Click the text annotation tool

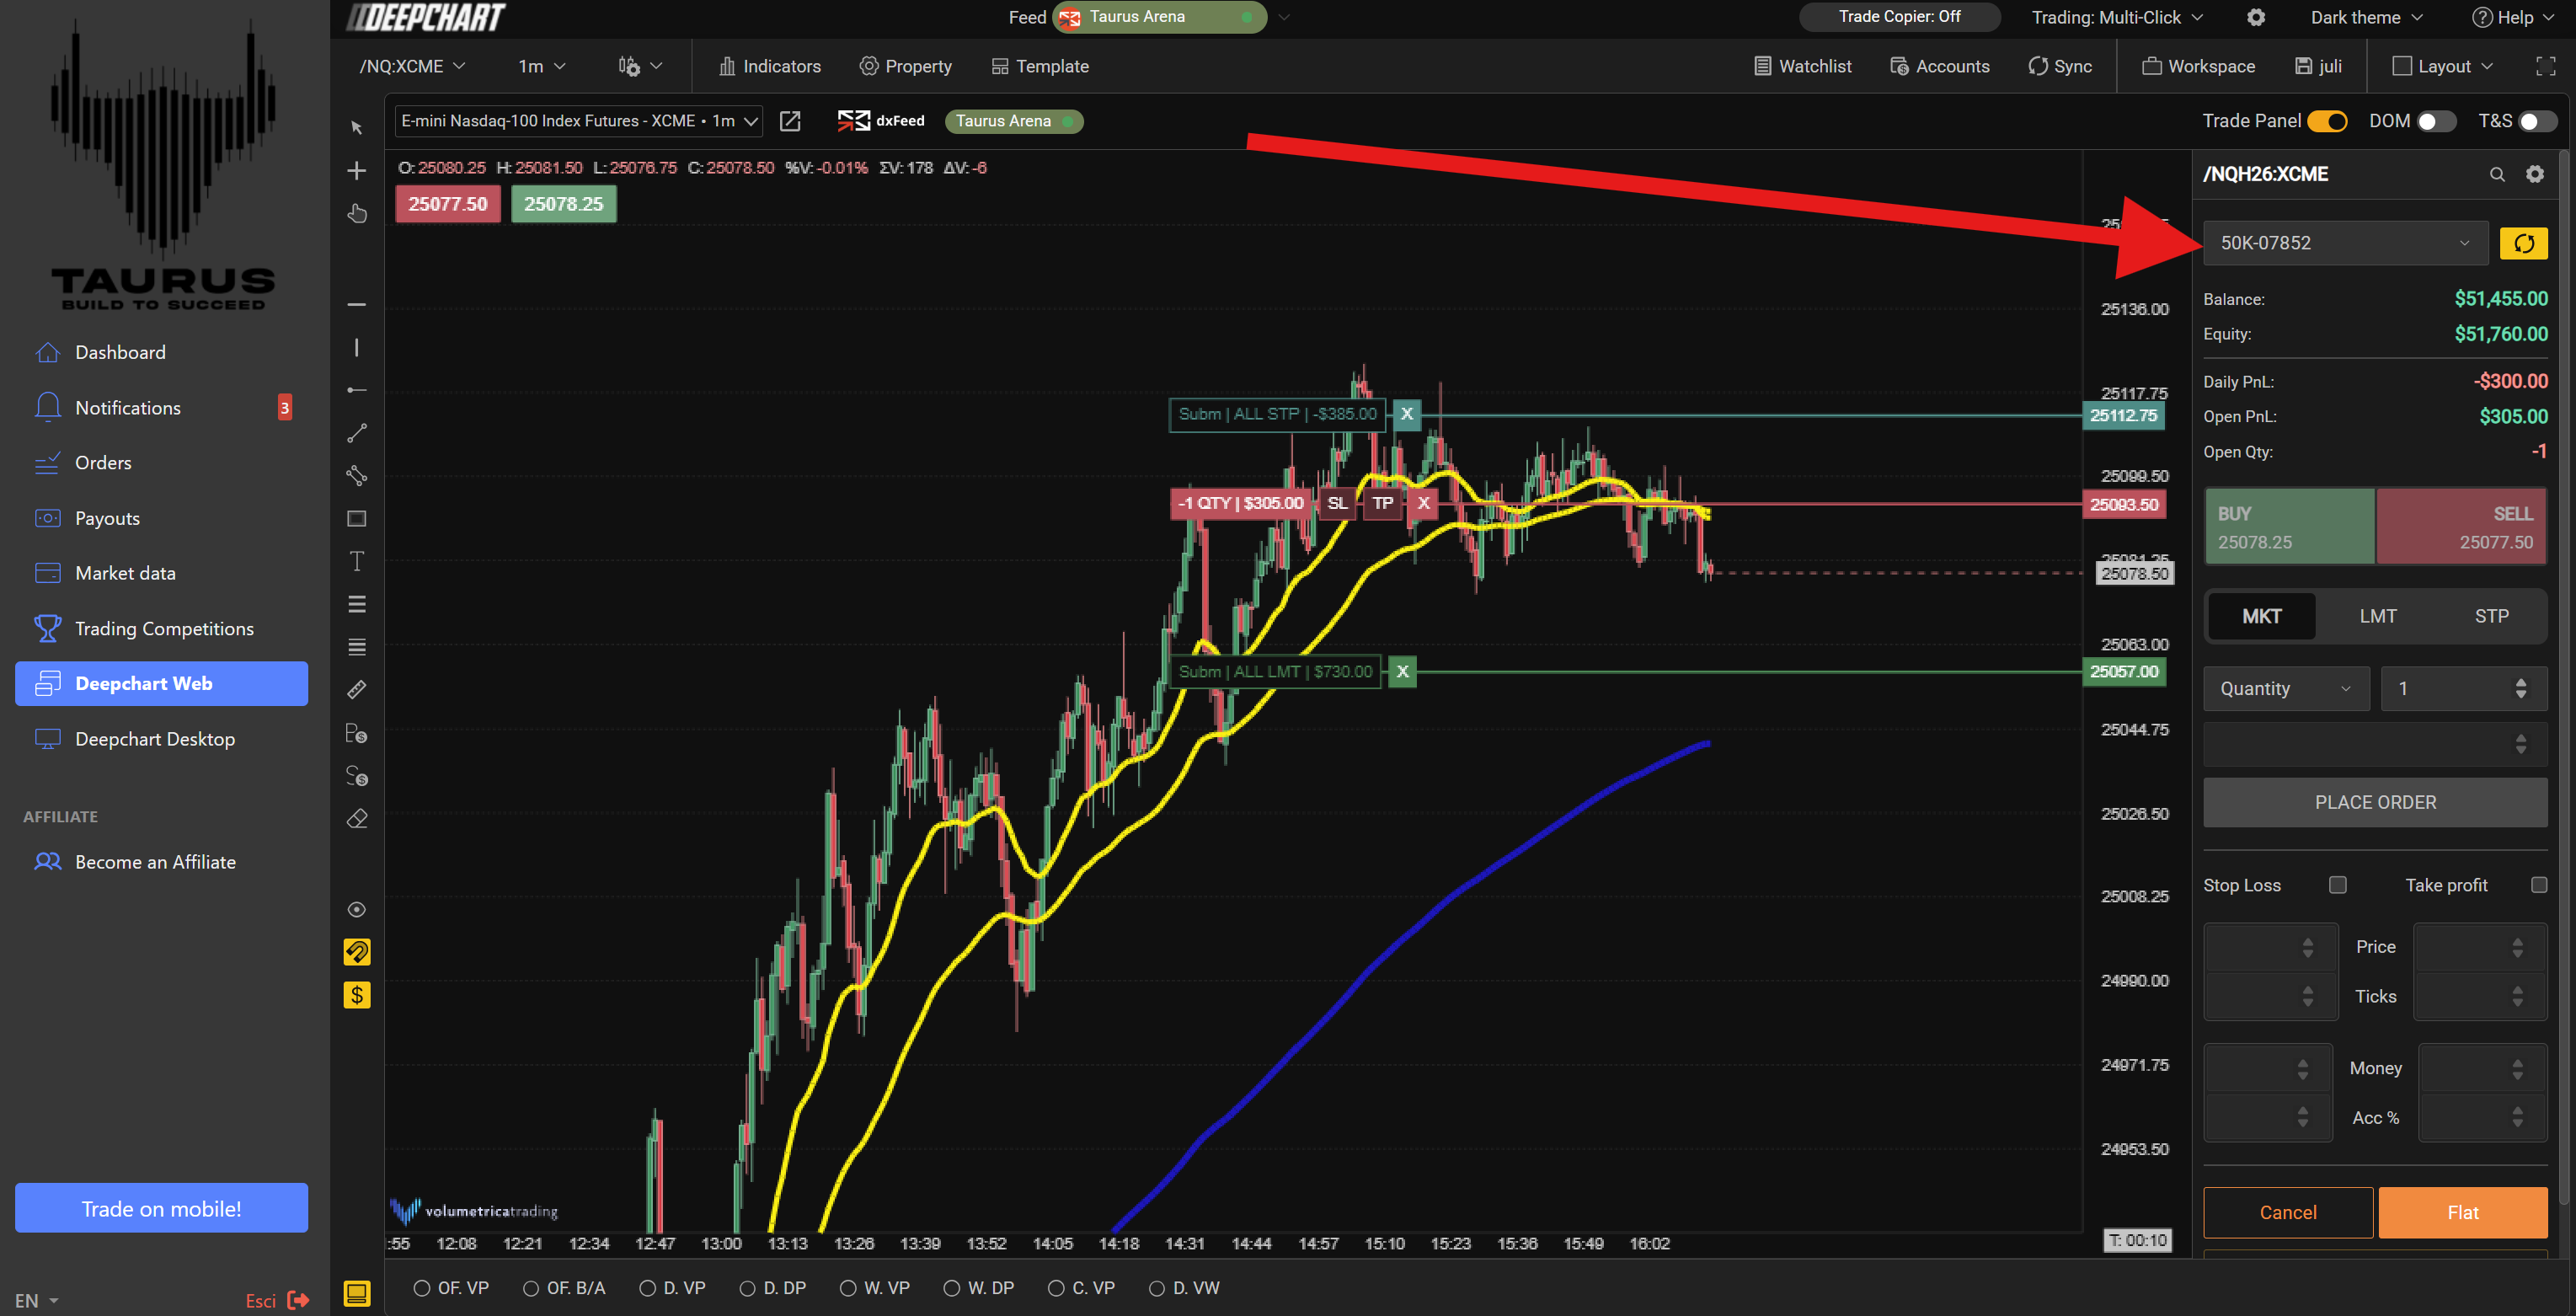356,561
